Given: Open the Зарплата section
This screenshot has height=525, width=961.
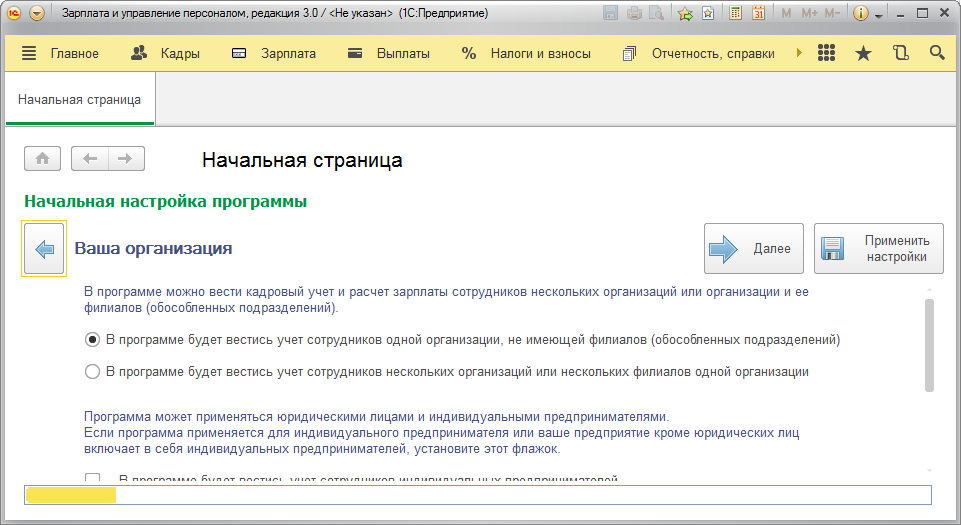Looking at the screenshot, I should point(274,53).
